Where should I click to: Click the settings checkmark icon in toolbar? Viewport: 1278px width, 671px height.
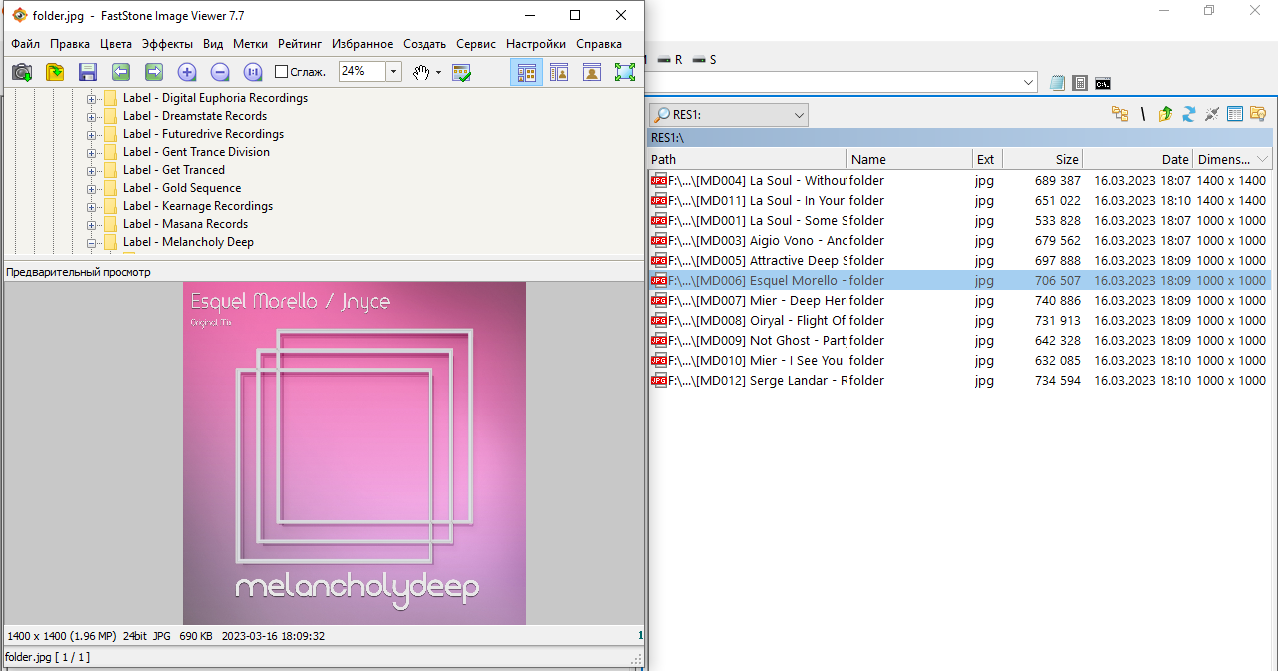[461, 72]
